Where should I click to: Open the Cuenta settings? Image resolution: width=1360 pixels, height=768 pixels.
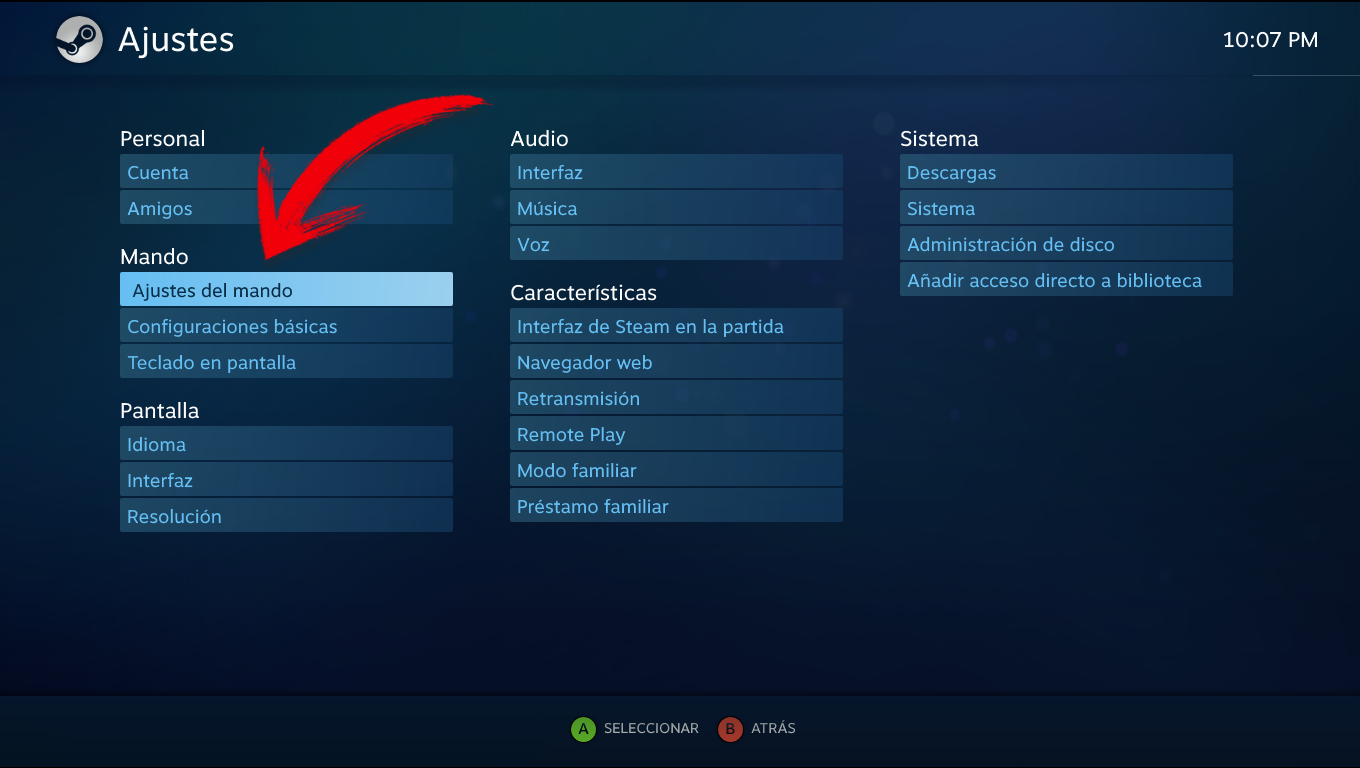point(286,171)
